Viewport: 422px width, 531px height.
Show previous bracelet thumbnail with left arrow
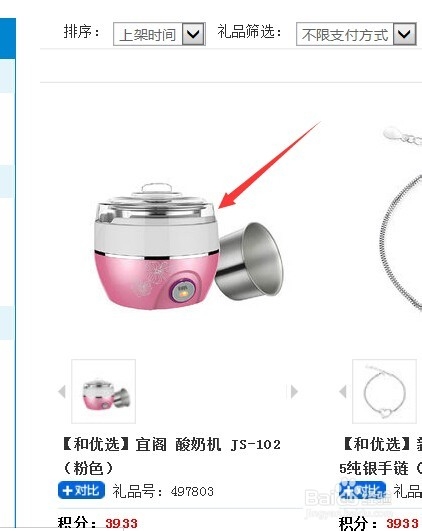343,392
